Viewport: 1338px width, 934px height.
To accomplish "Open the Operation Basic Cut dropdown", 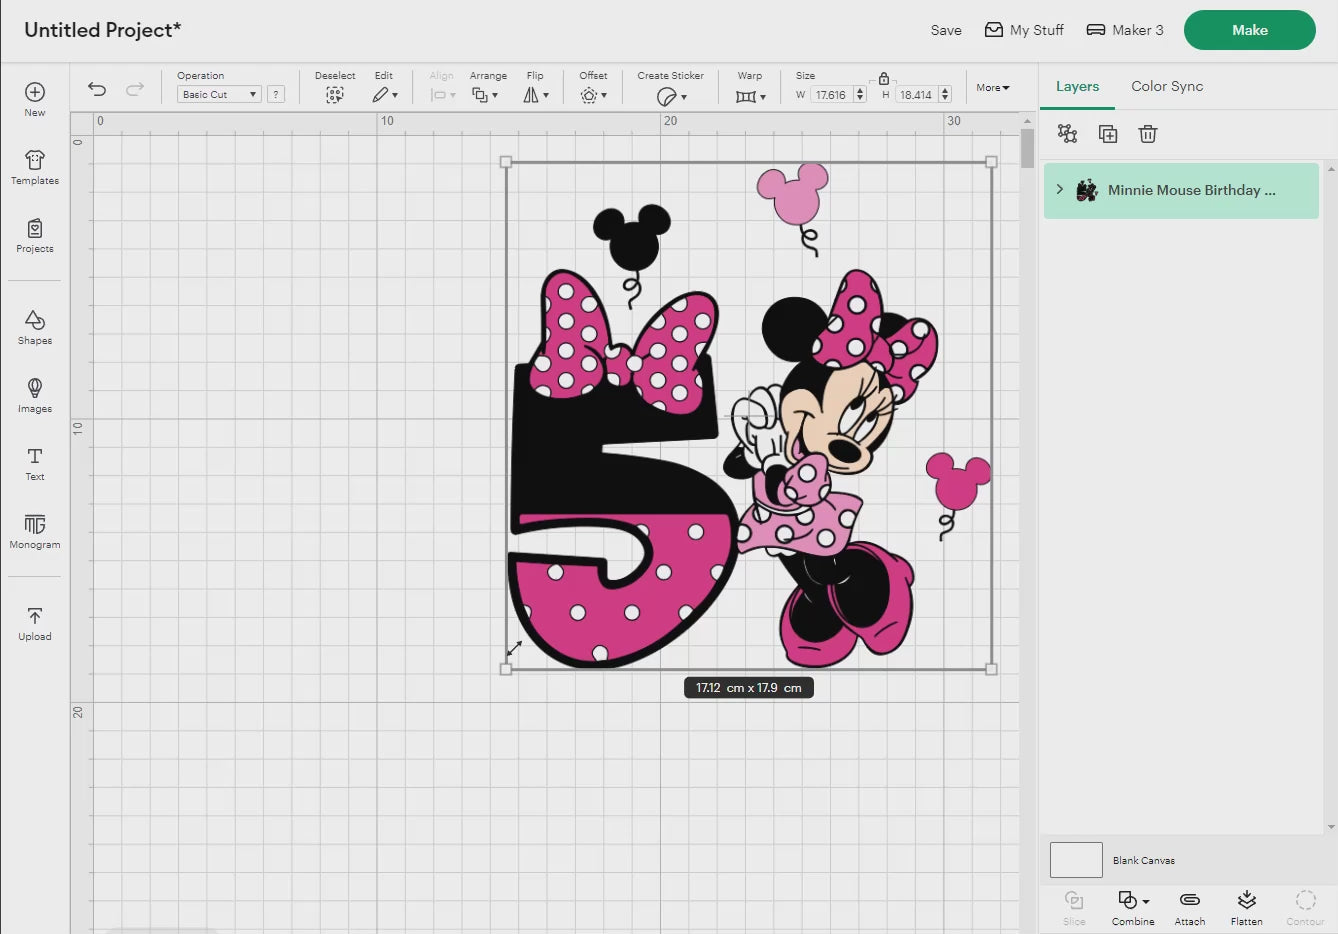I will tap(219, 94).
